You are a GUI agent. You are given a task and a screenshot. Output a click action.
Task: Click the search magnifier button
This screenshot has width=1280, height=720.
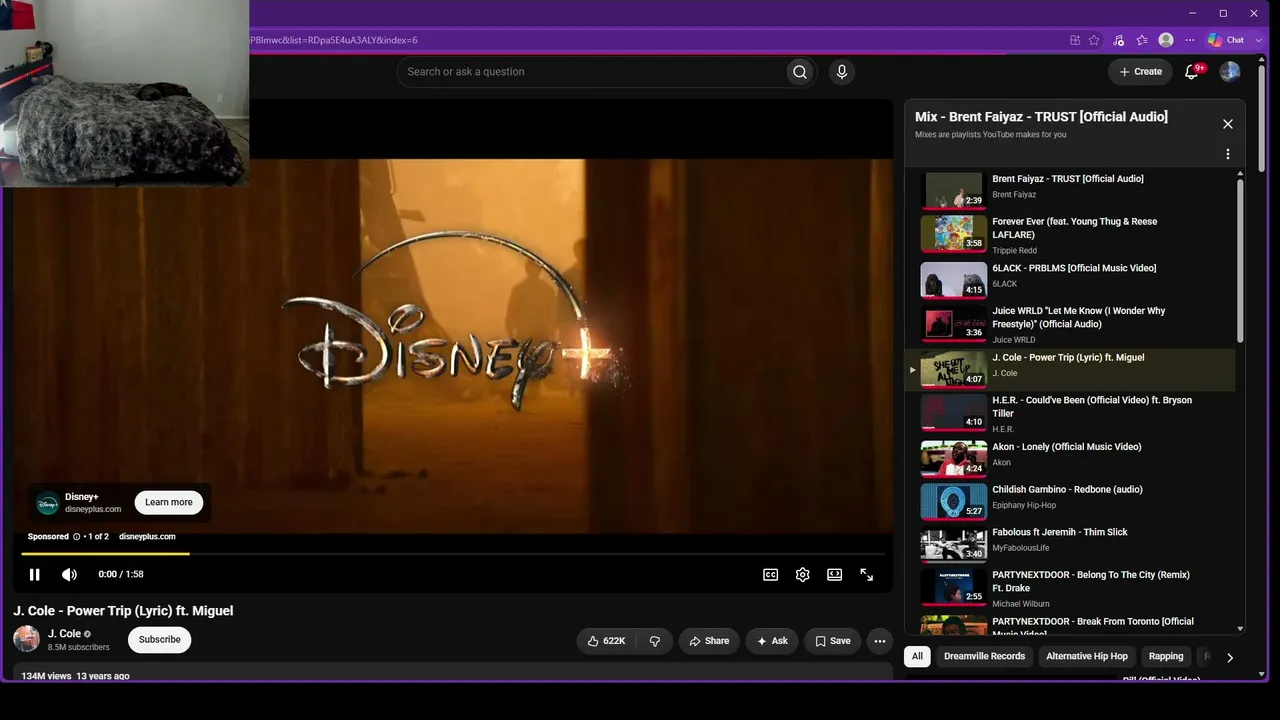coord(800,72)
